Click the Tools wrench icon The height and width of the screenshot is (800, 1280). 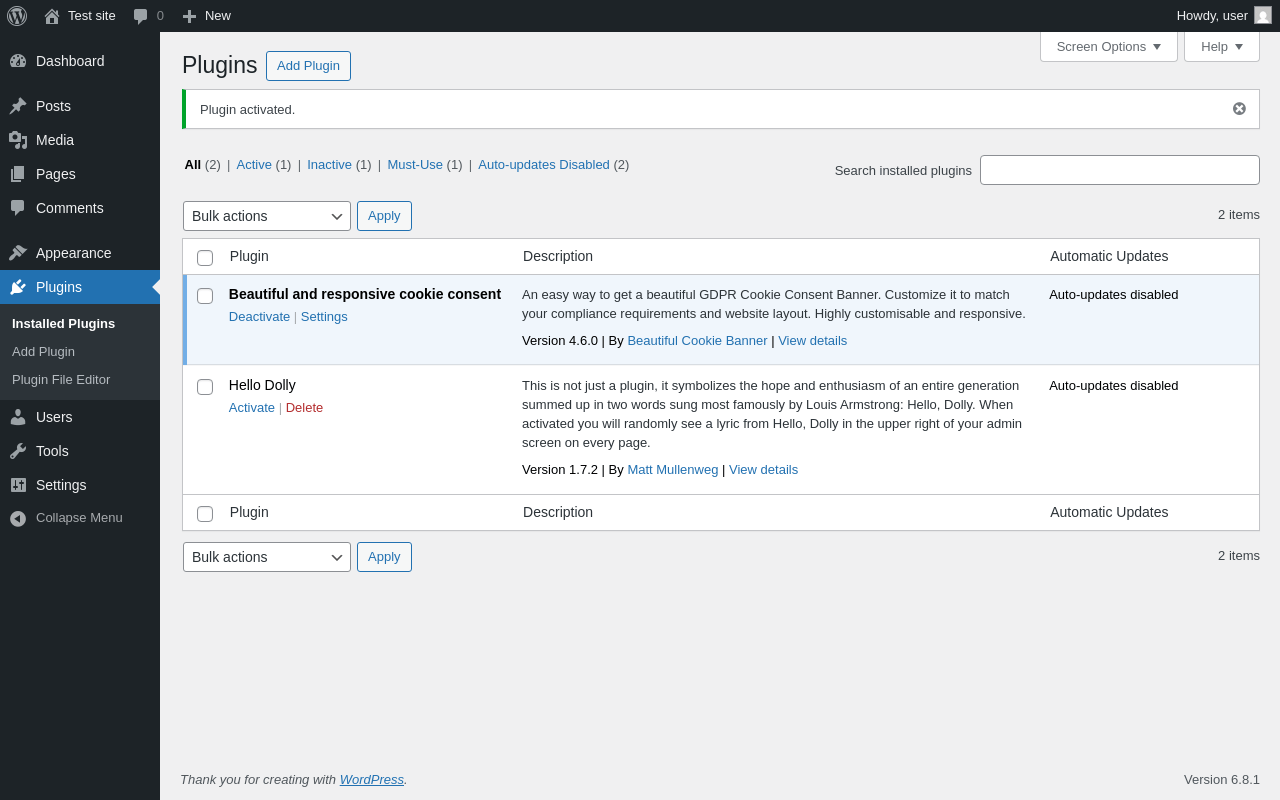[18, 451]
